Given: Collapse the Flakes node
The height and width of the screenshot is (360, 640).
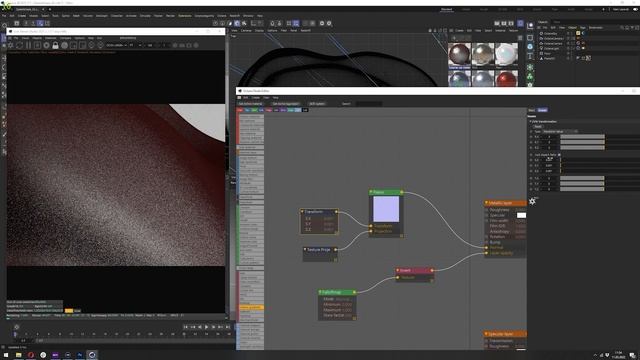Looking at the screenshot, I should click(371, 192).
